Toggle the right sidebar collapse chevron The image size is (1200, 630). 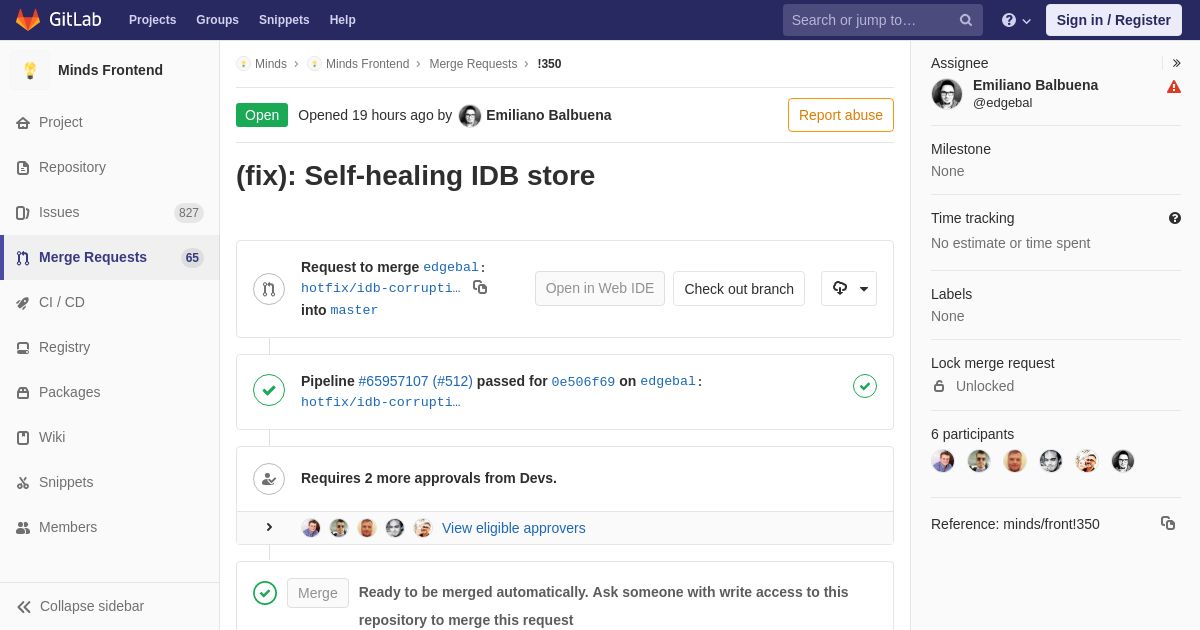click(x=1176, y=63)
